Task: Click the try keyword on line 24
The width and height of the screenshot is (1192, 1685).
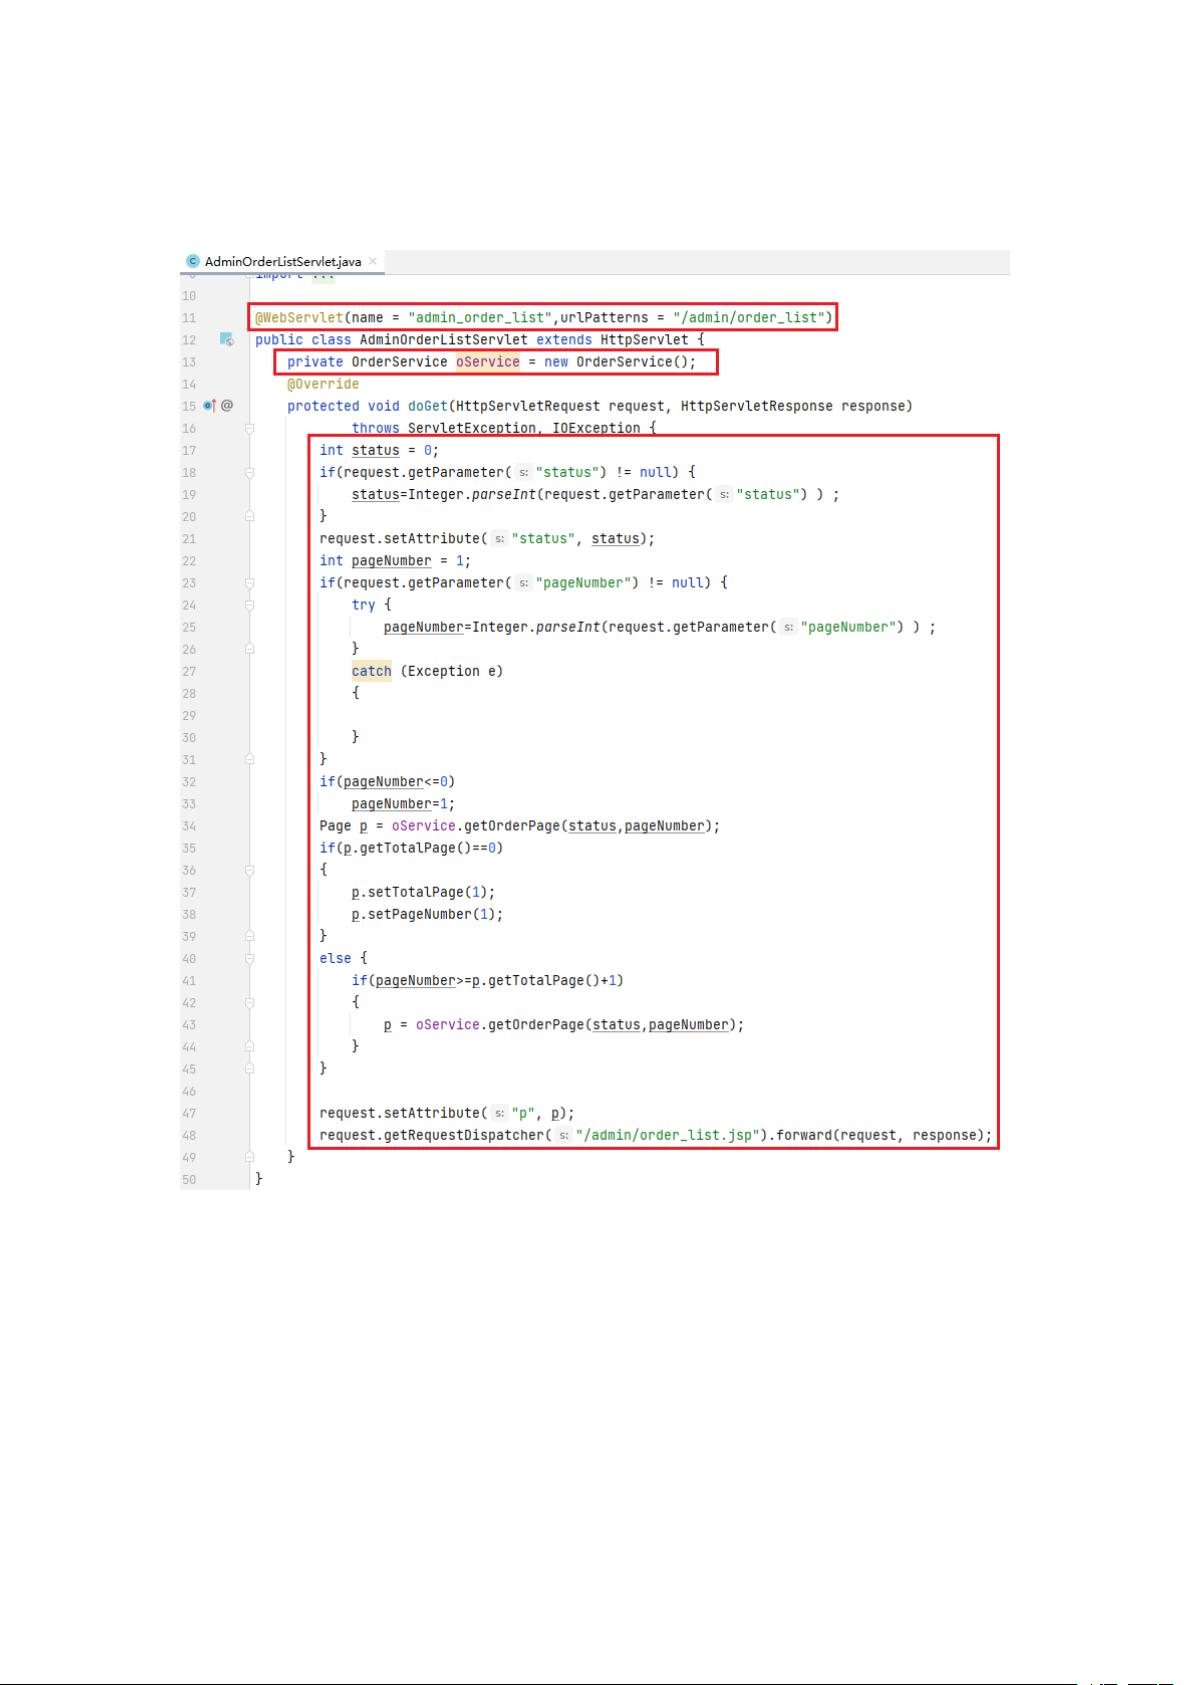Action: [x=363, y=605]
